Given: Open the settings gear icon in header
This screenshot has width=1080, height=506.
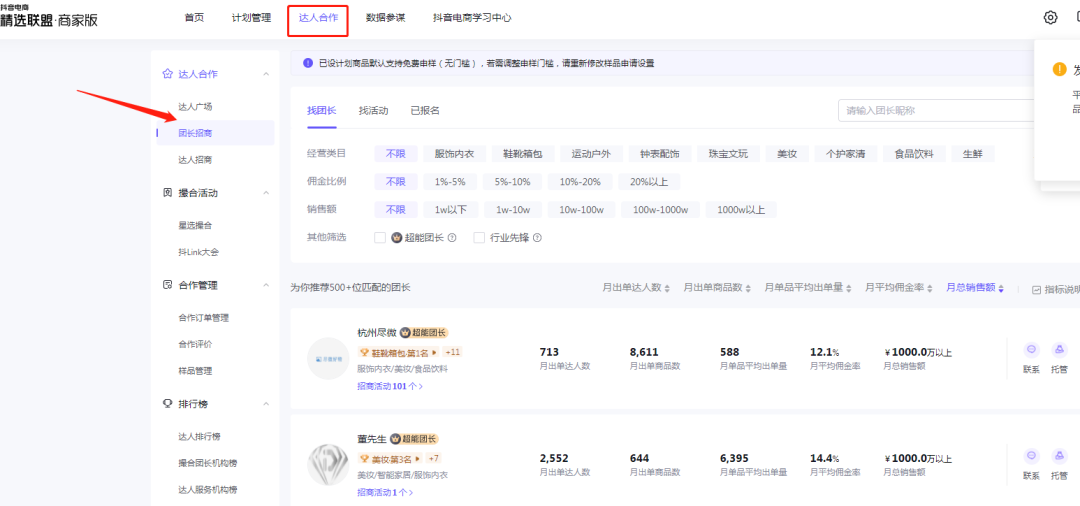Looking at the screenshot, I should click(x=1050, y=17).
